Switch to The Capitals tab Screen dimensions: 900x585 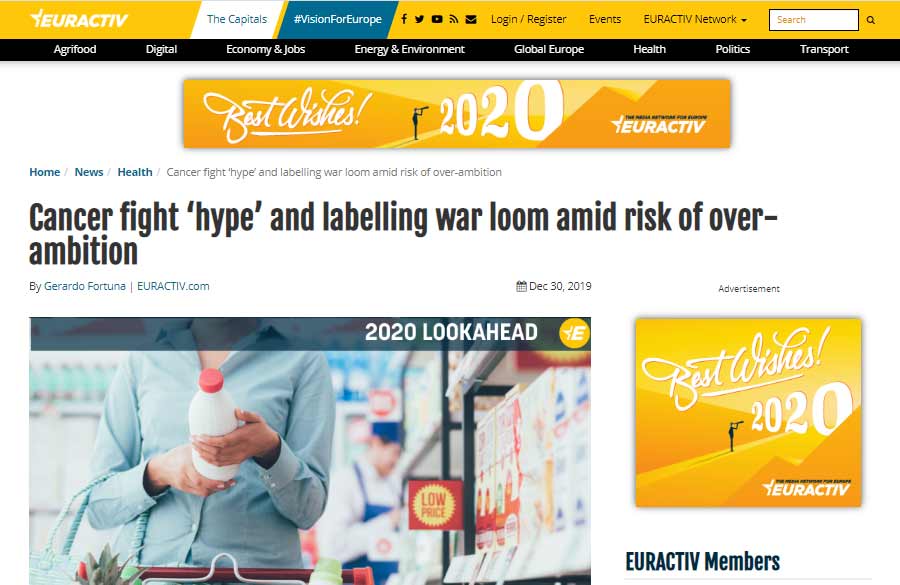236,19
